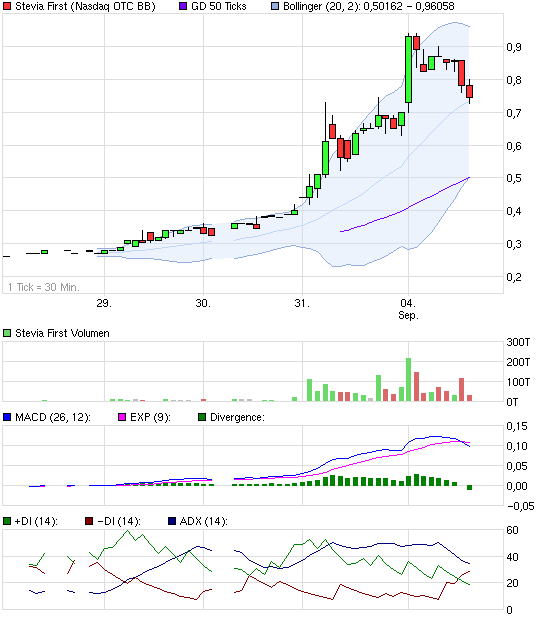Click the 300T volume axis label

tap(518, 342)
